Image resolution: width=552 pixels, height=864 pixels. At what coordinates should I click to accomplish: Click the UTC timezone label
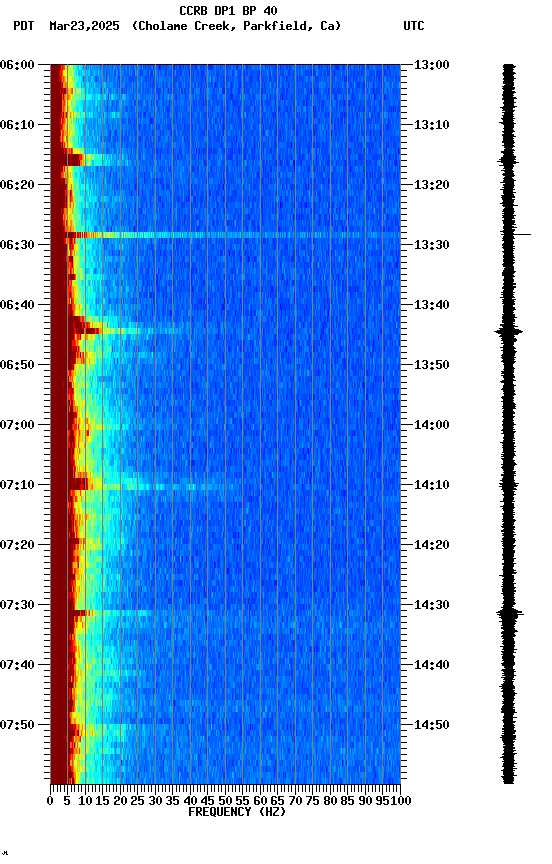click(x=413, y=26)
